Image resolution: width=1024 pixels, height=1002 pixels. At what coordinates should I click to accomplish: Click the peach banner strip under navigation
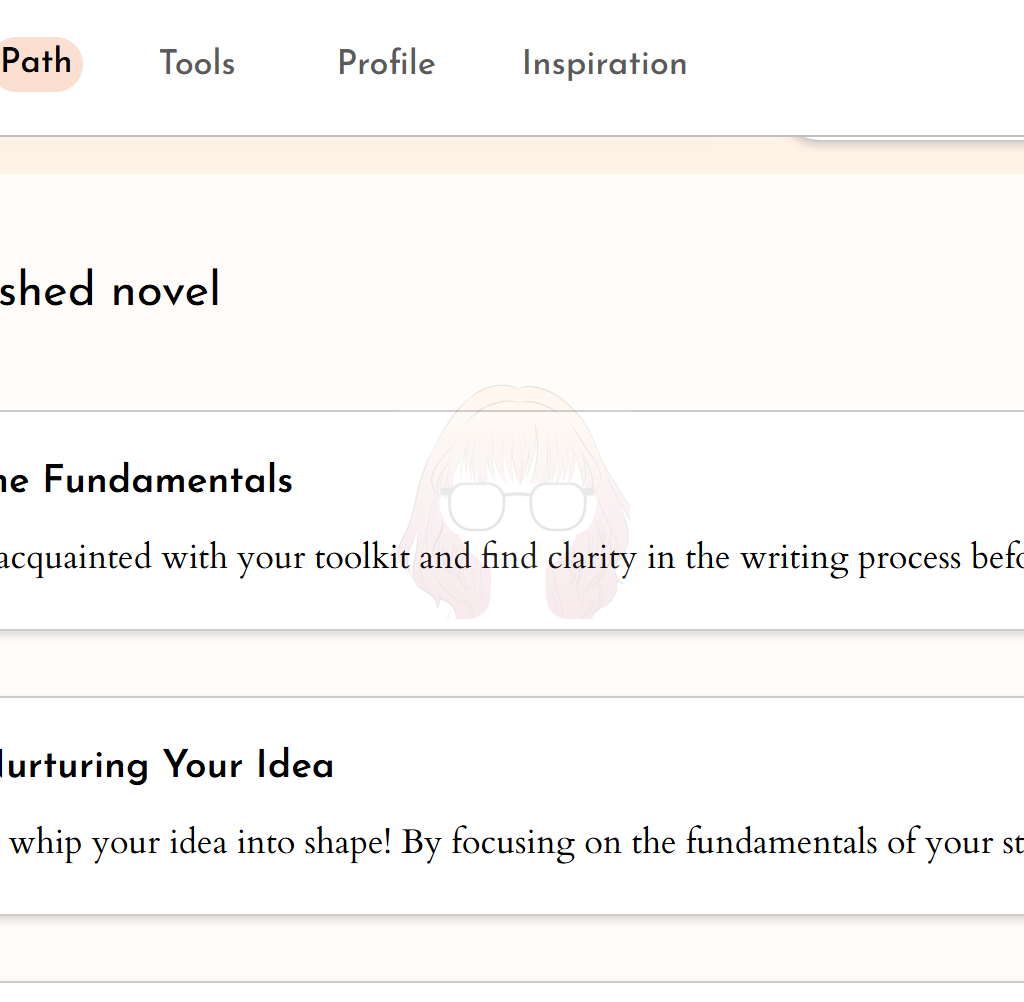pyautogui.click(x=512, y=156)
